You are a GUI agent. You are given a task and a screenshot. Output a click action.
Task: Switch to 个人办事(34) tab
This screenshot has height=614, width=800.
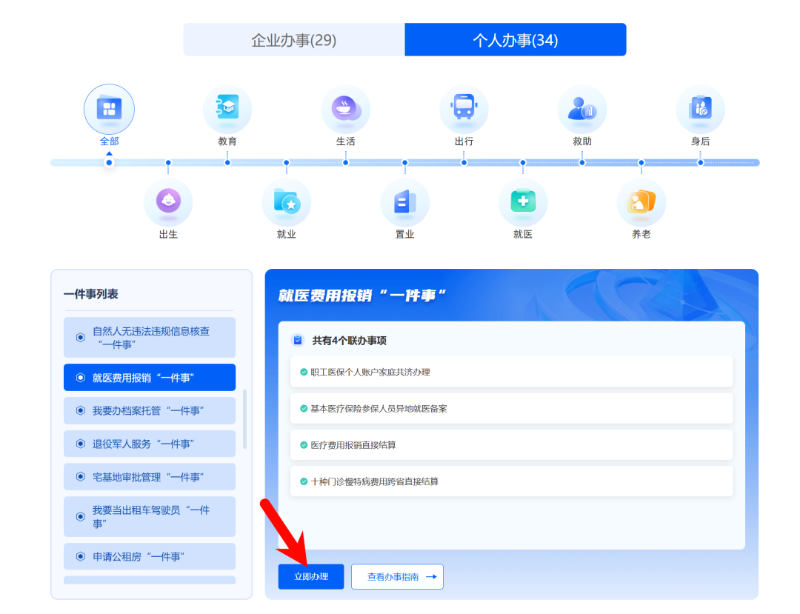pos(515,40)
